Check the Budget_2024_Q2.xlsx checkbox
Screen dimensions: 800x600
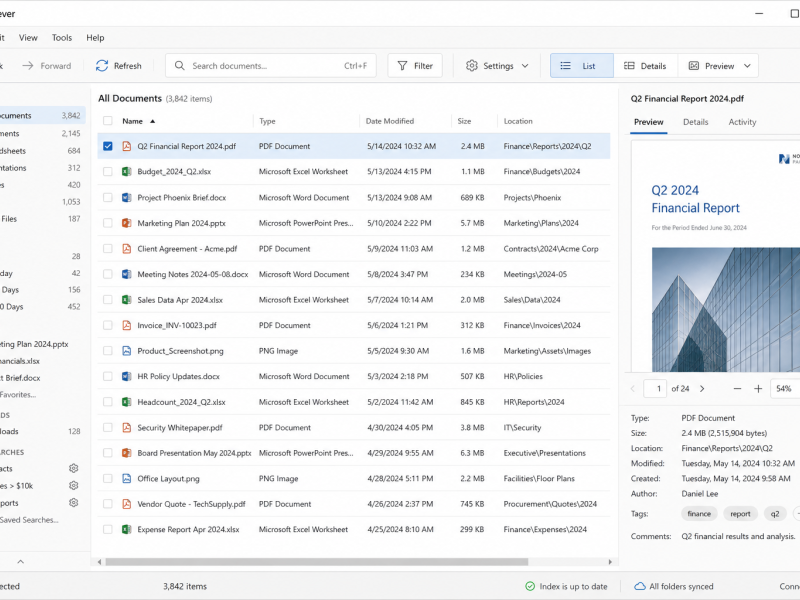tap(108, 172)
